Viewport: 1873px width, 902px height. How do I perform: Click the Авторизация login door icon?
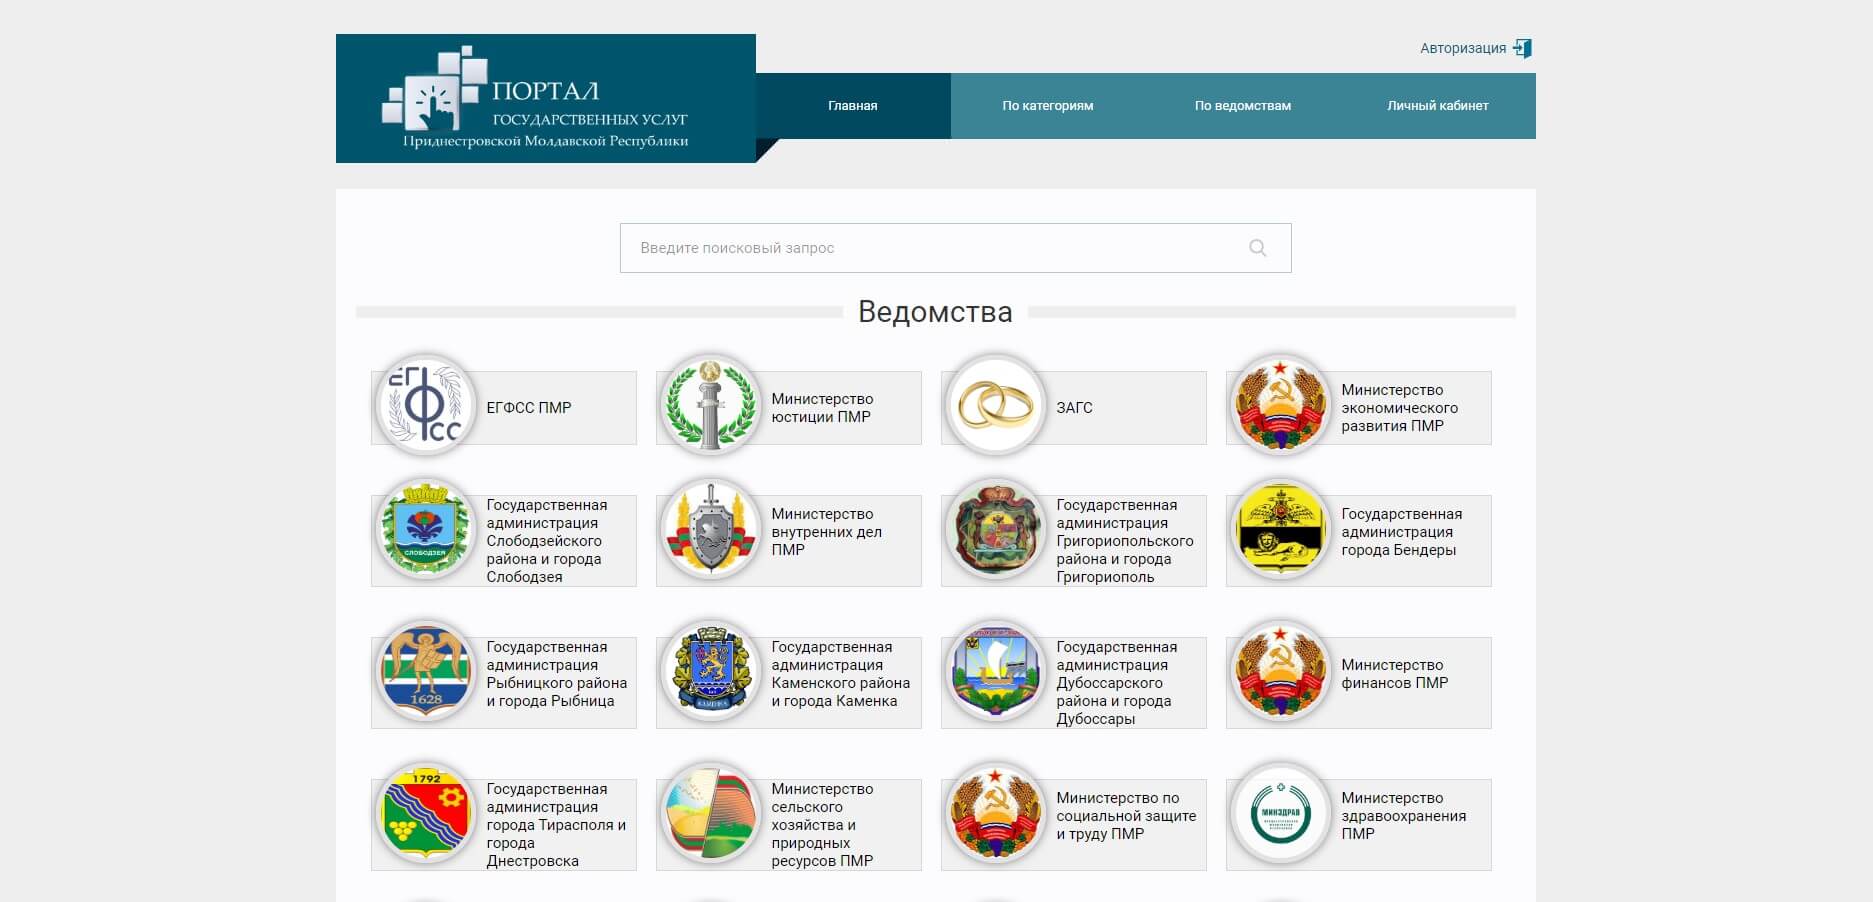(1522, 48)
